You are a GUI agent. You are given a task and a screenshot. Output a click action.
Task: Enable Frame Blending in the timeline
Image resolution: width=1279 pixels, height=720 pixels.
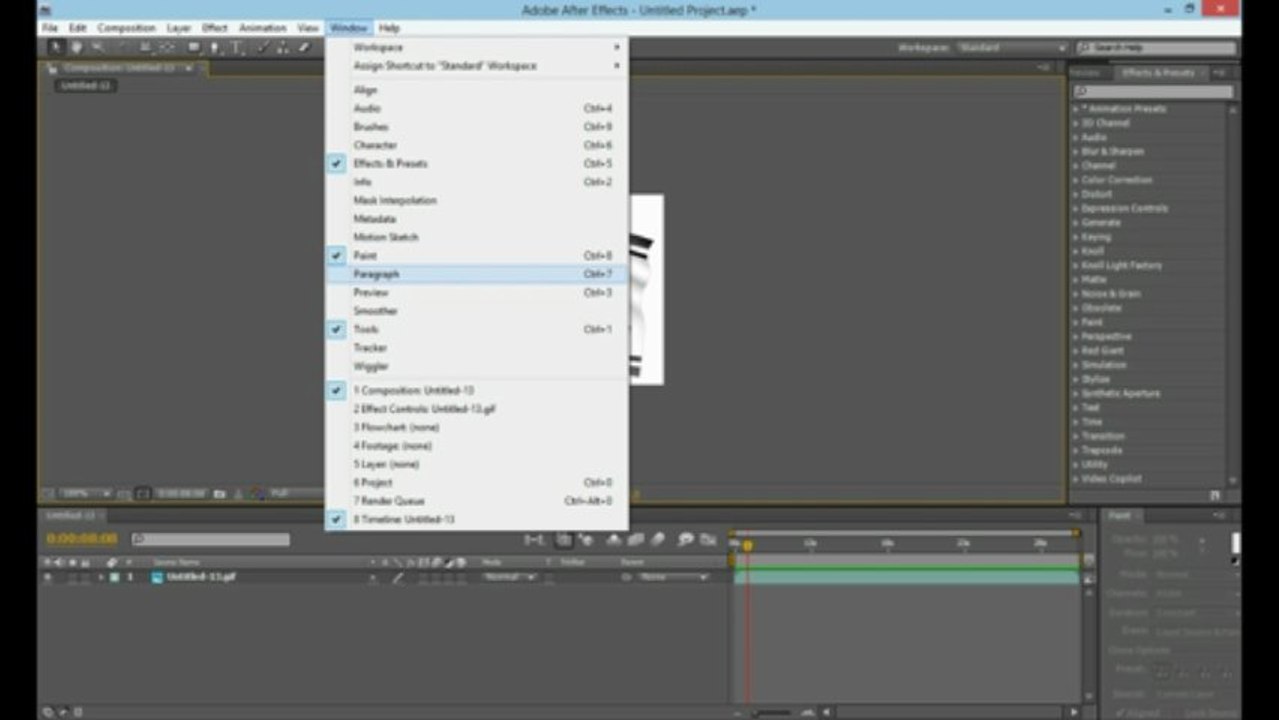click(634, 540)
